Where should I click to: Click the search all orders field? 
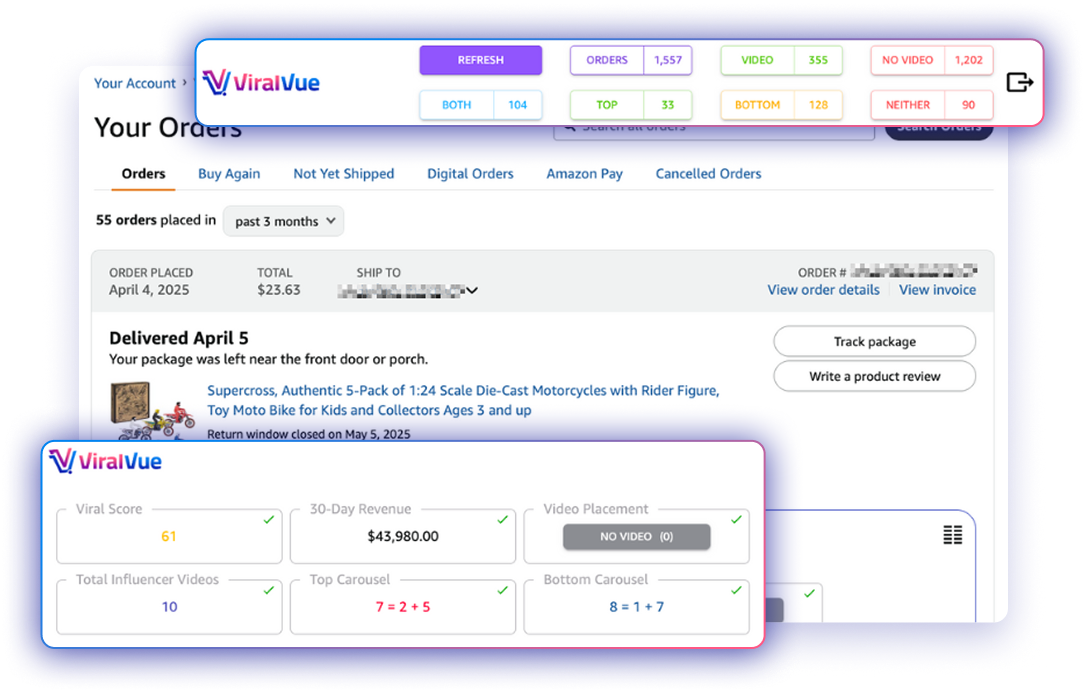[x=714, y=127]
